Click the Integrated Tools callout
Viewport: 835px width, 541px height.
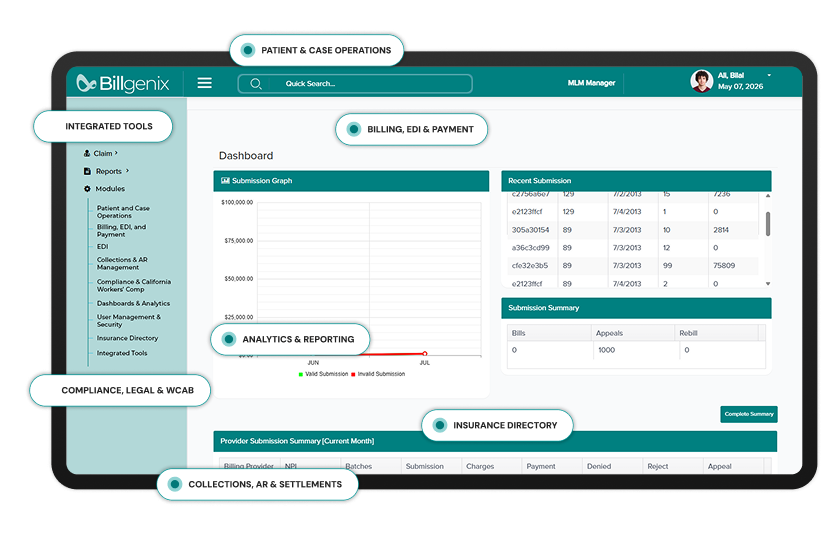[103, 126]
